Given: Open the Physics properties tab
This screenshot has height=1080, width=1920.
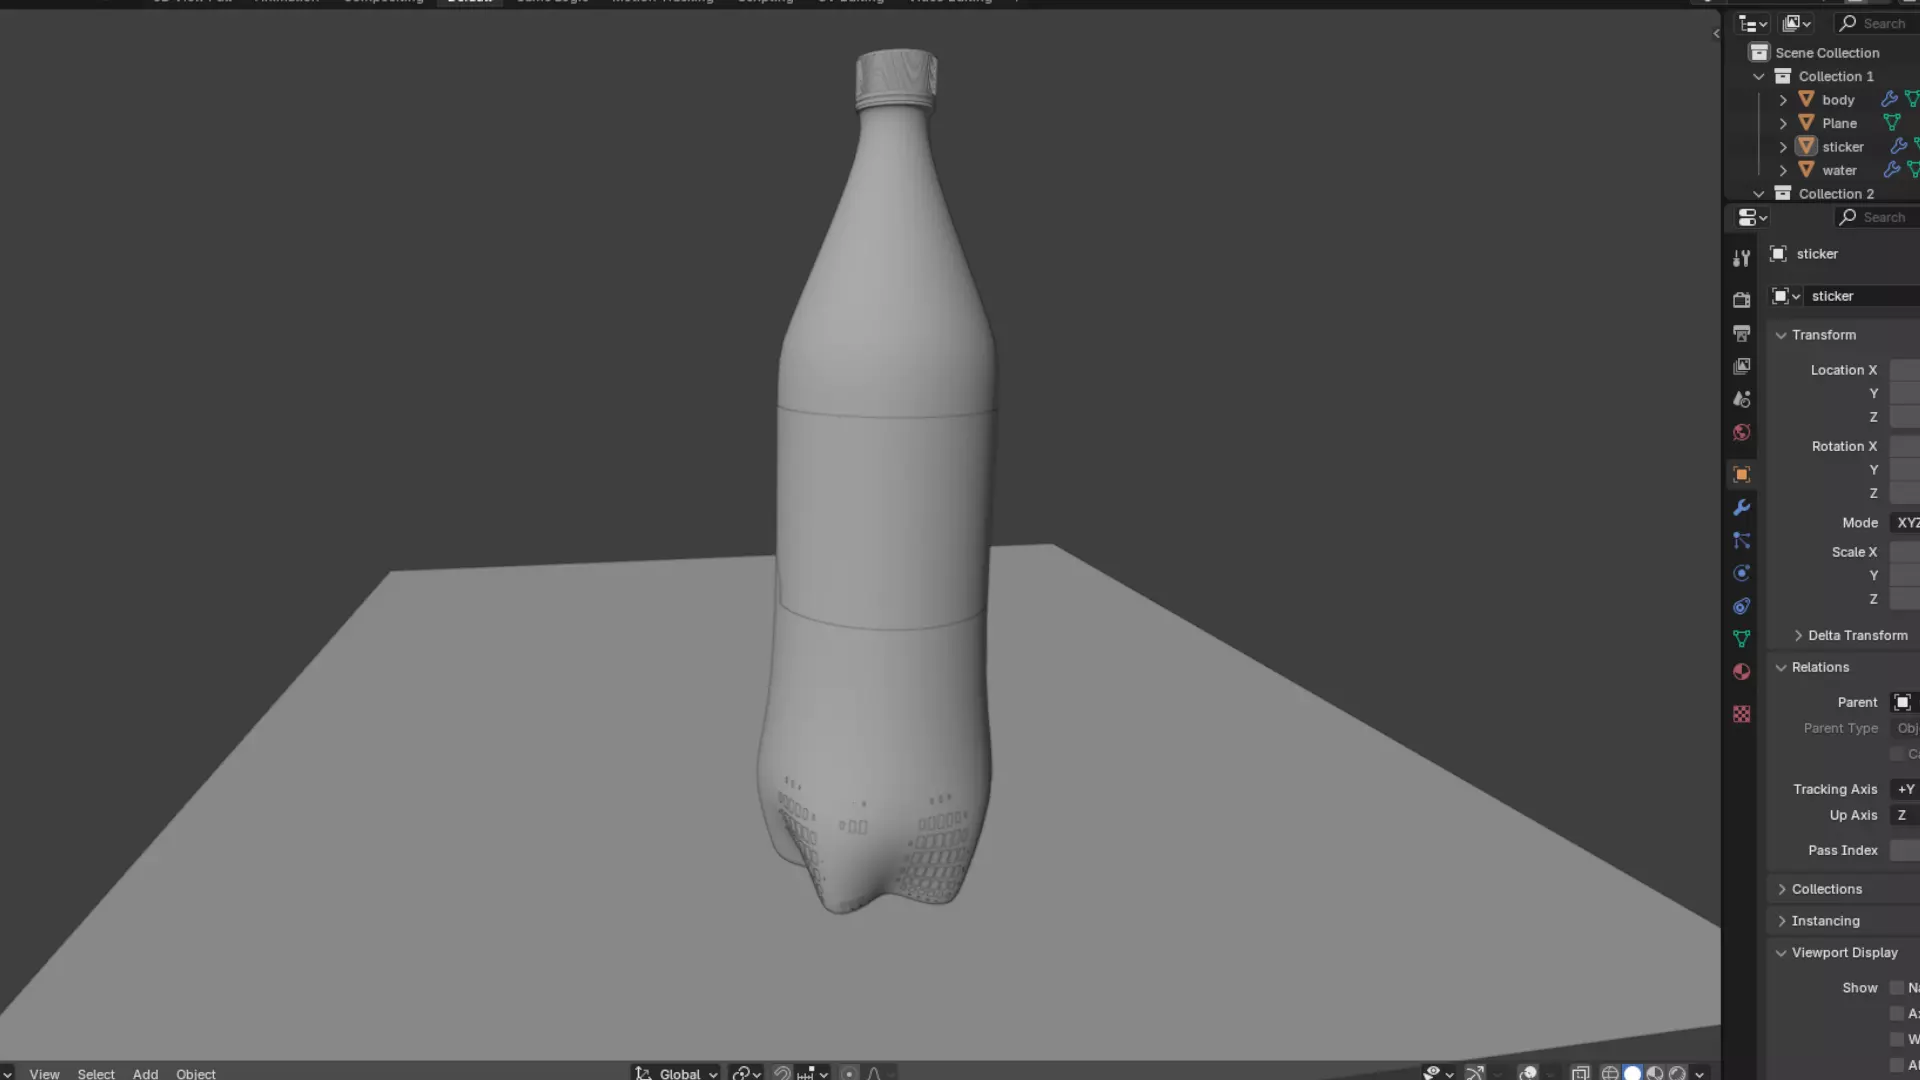Looking at the screenshot, I should pos(1741,573).
